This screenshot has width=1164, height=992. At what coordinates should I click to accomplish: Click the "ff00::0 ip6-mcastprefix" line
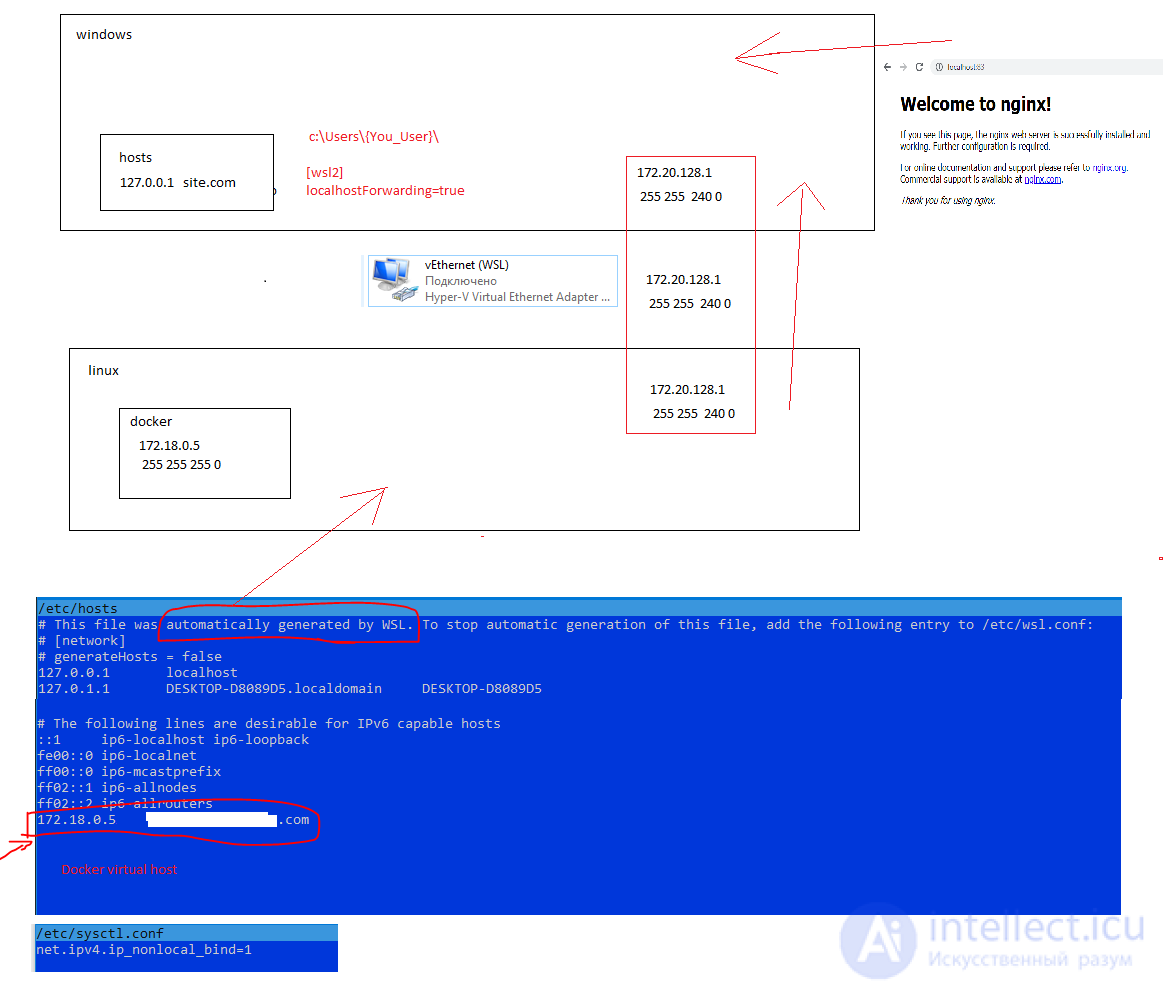coord(129,772)
